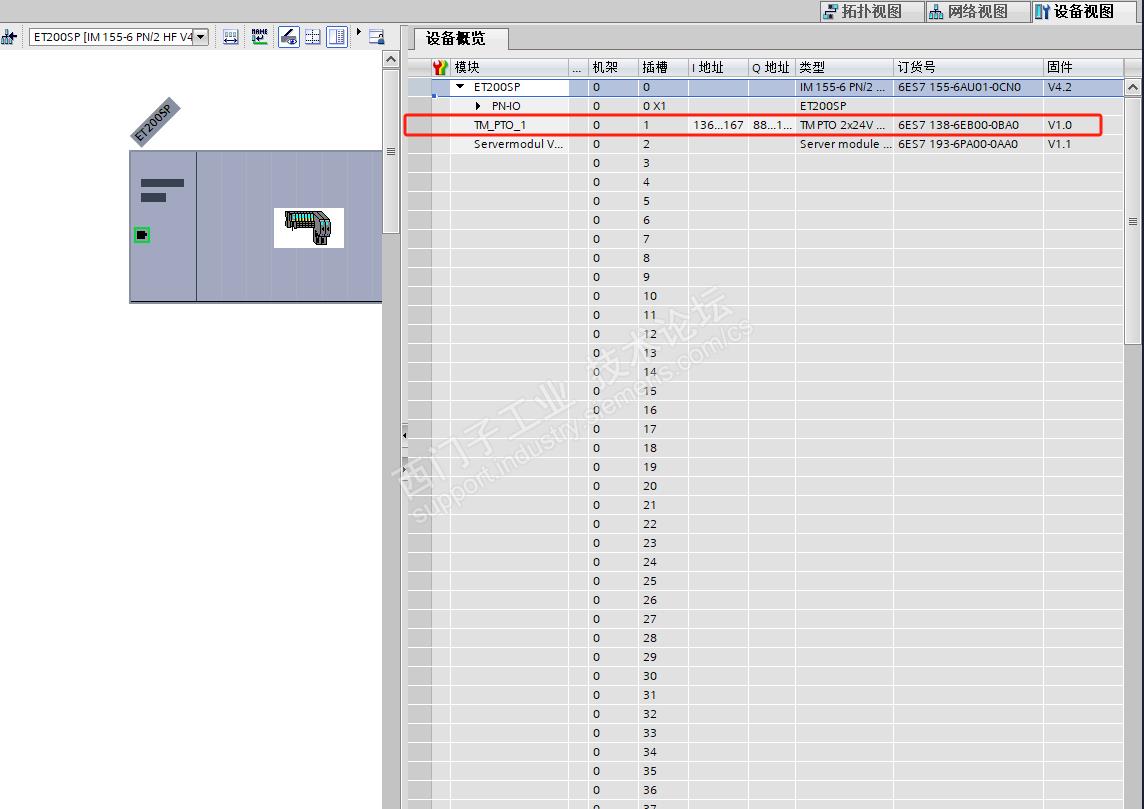The image size is (1144, 809).
Task: Click the graphic view scrollbar thumb
Action: [391, 152]
